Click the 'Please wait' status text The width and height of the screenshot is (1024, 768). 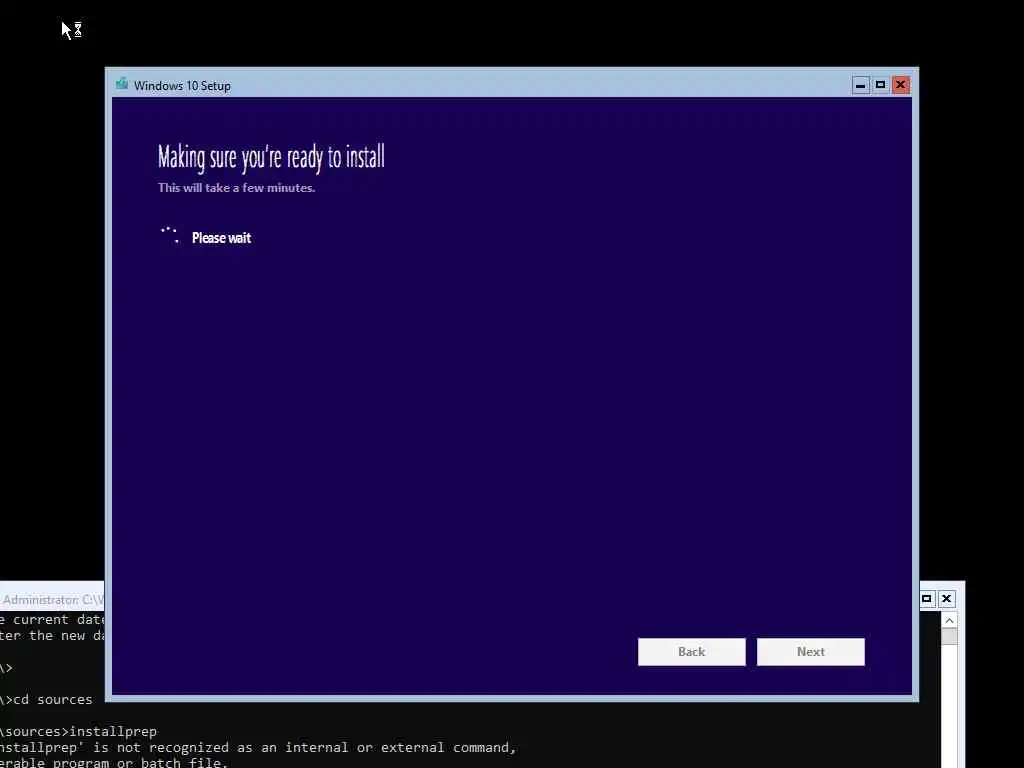221,238
